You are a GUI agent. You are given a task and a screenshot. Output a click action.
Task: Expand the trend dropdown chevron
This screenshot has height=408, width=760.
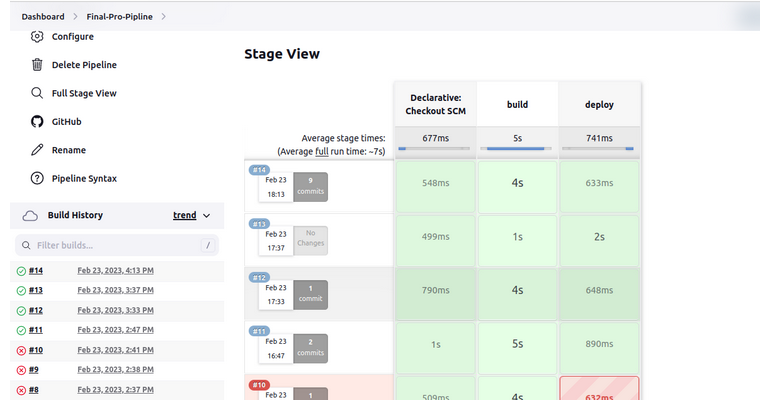(x=206, y=216)
